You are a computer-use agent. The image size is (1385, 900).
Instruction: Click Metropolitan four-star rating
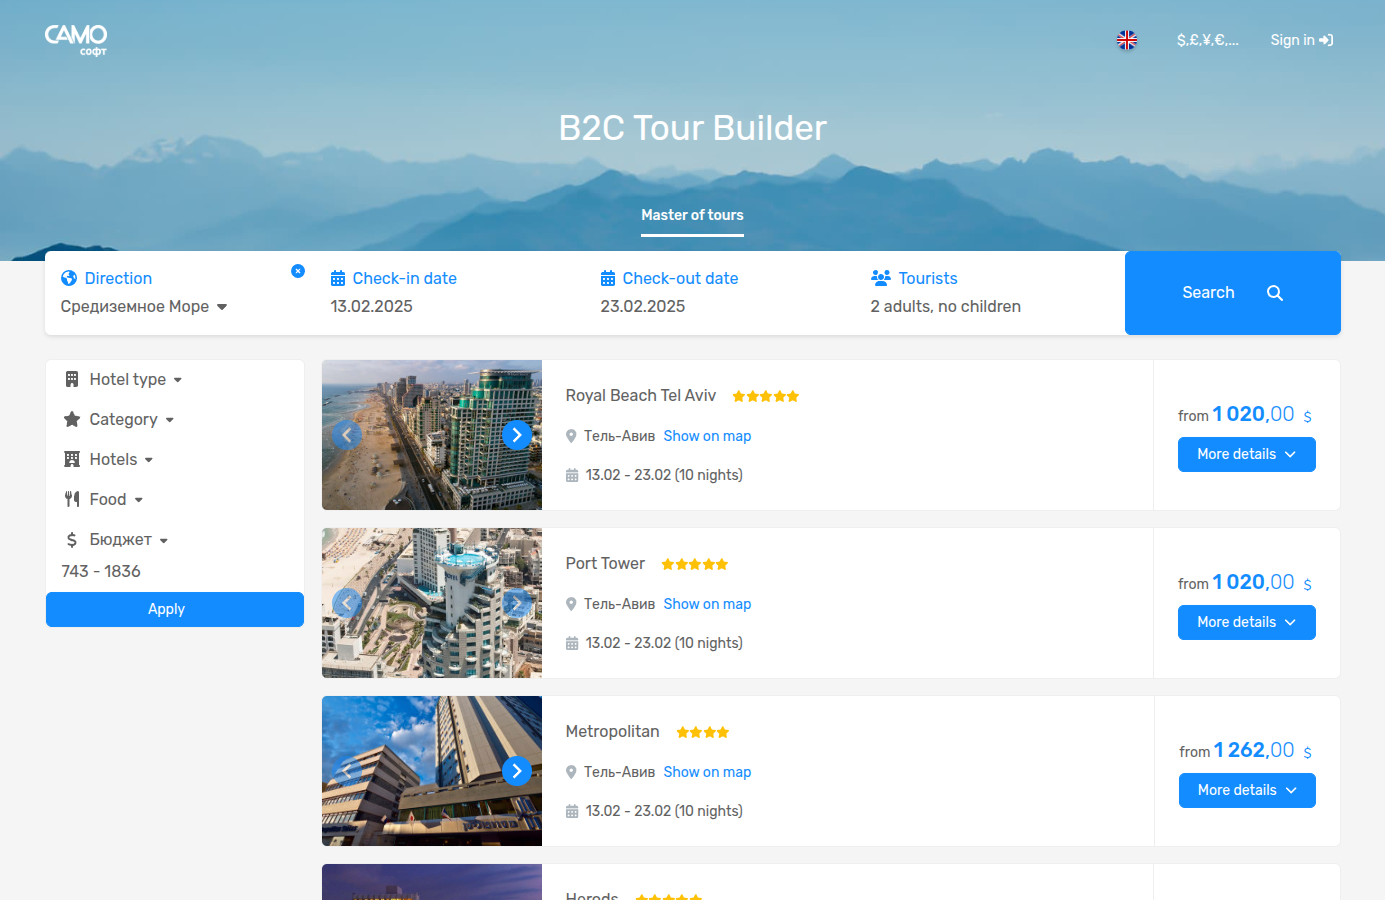pyautogui.click(x=703, y=732)
